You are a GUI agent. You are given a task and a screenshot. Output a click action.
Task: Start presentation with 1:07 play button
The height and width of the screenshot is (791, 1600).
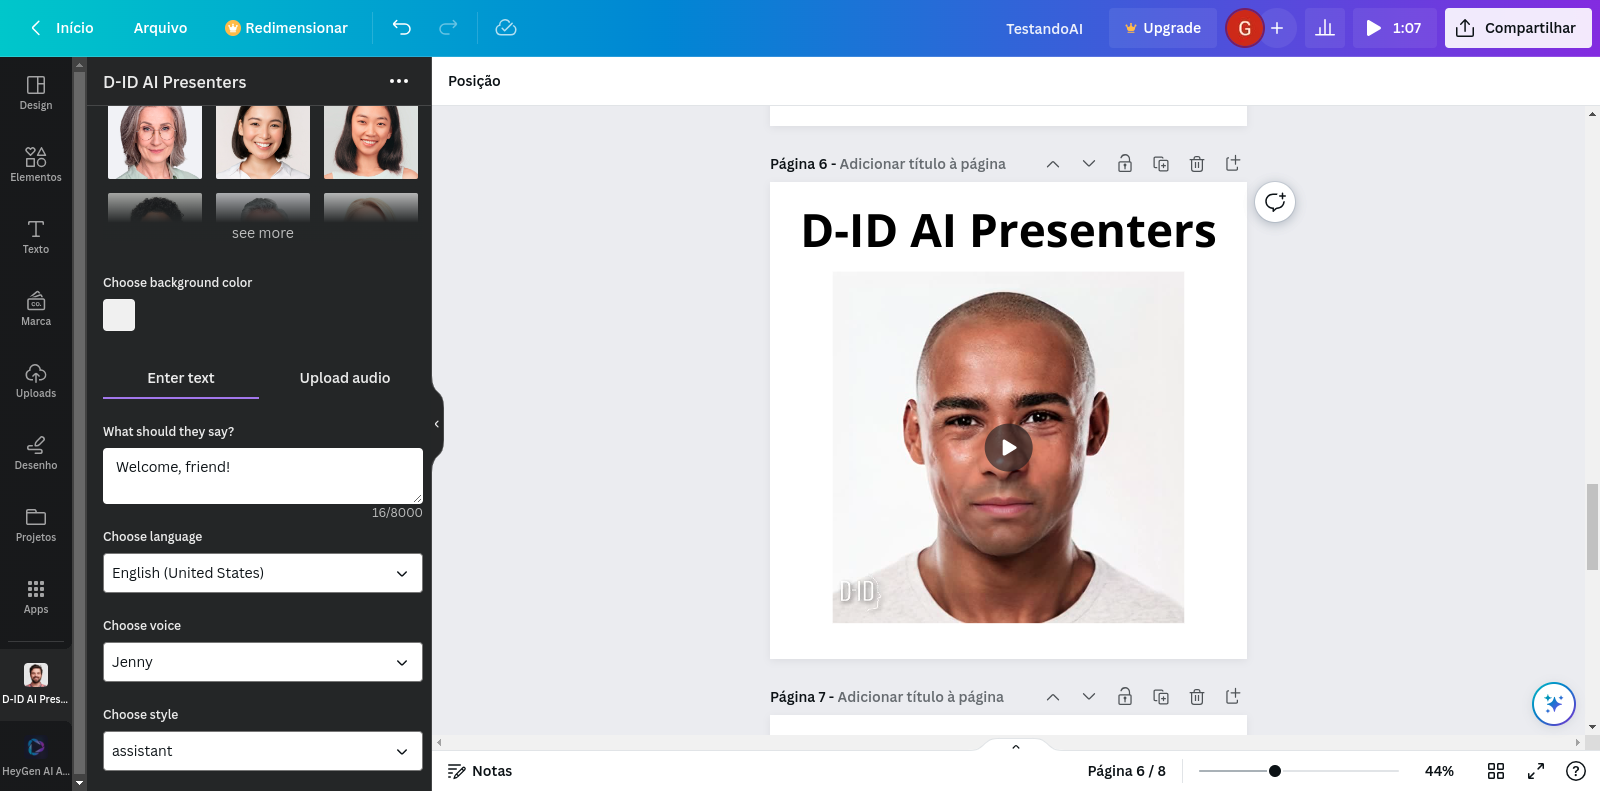1395,28
